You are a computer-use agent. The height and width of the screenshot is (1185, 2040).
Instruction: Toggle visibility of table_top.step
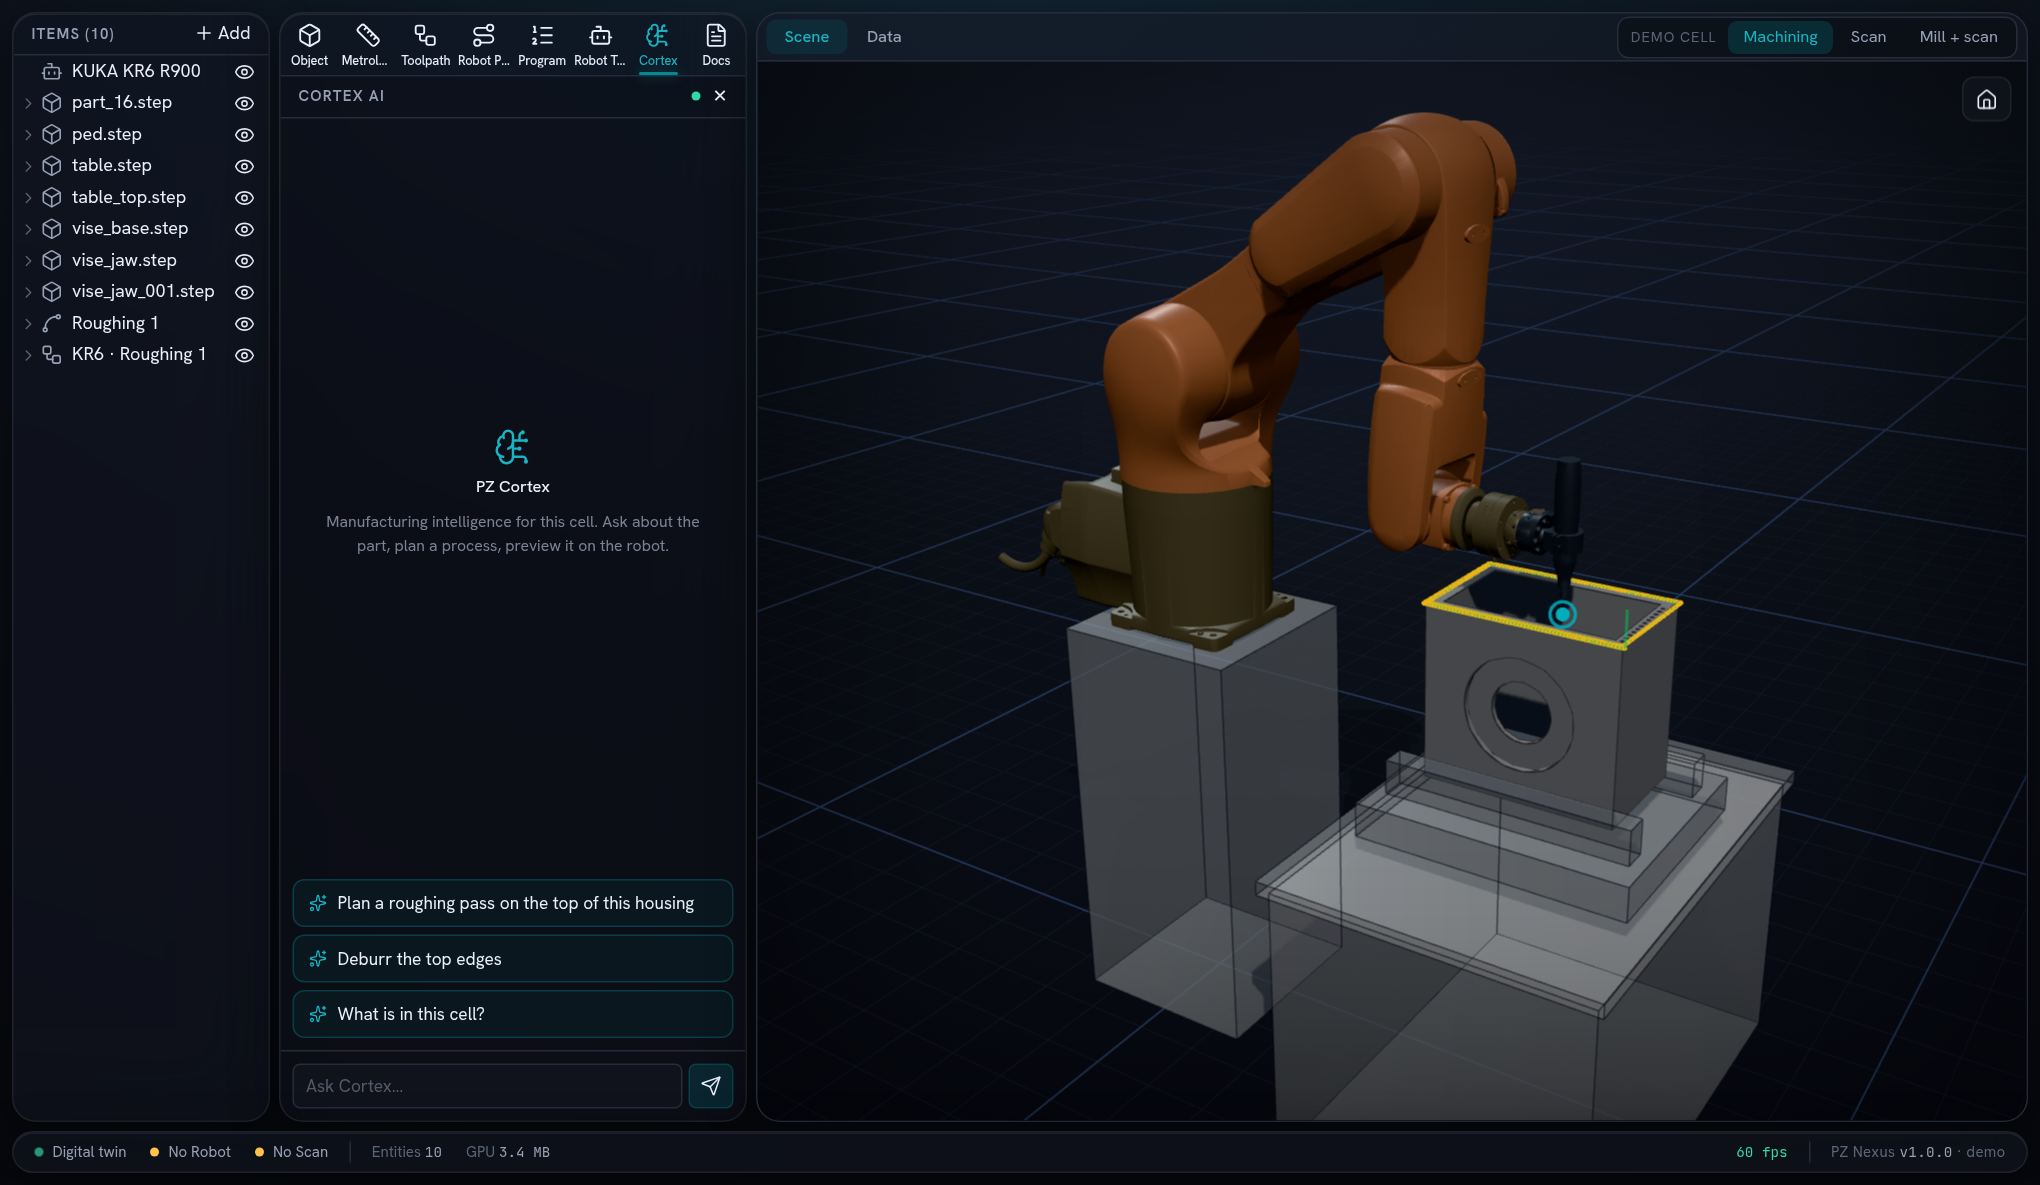pos(244,198)
